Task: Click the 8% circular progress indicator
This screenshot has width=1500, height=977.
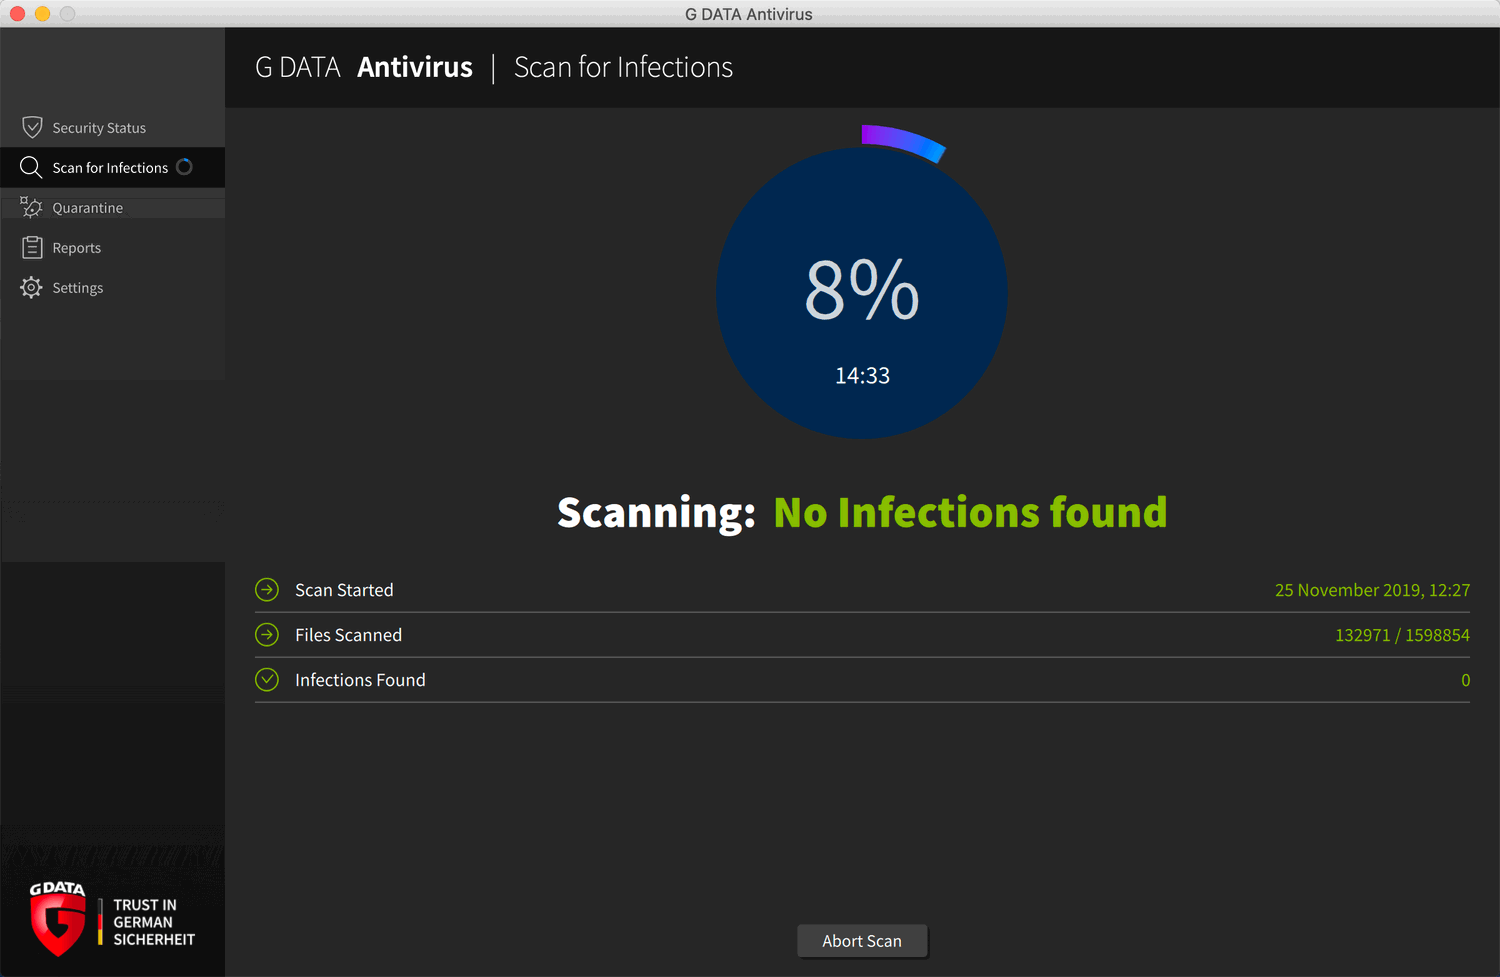Action: (862, 290)
